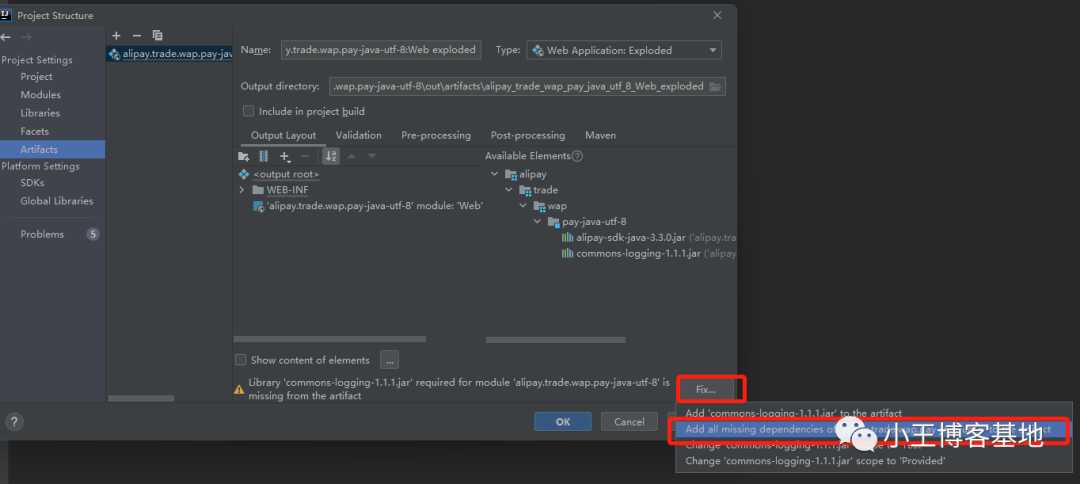Switch to the Pre-processing tab
The height and width of the screenshot is (484, 1080).
(x=435, y=135)
